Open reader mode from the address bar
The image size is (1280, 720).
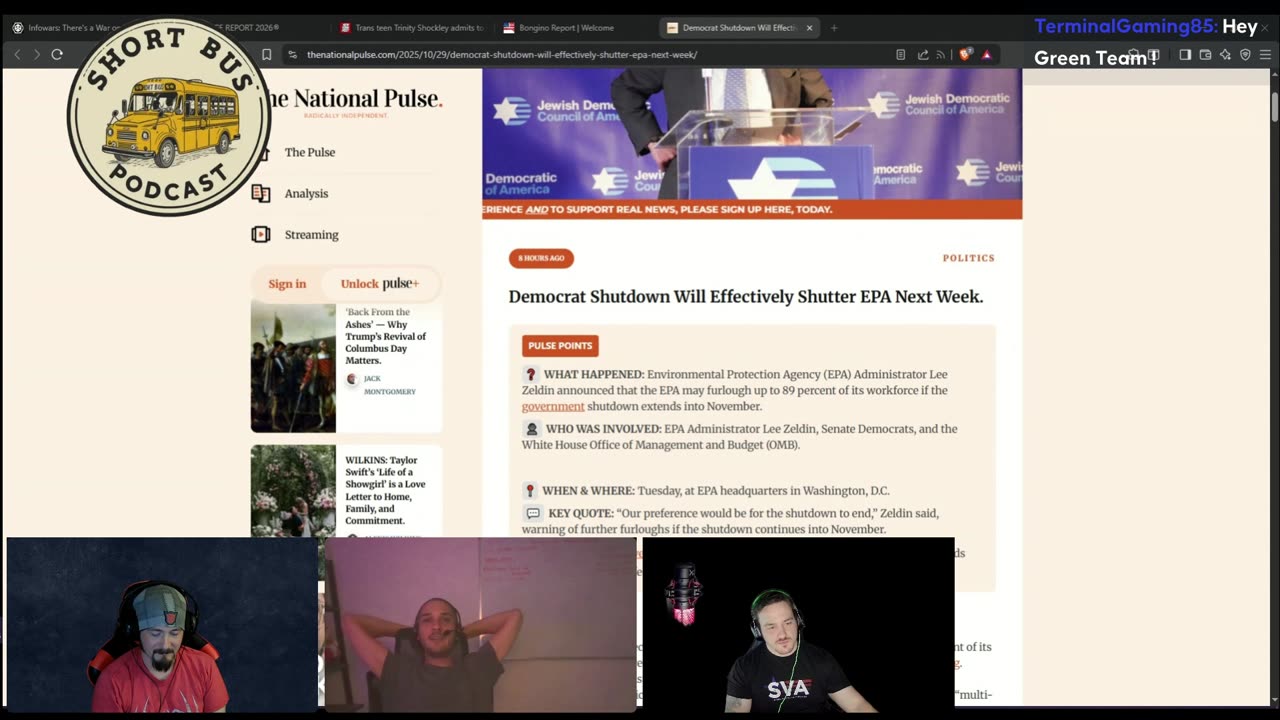tap(901, 54)
